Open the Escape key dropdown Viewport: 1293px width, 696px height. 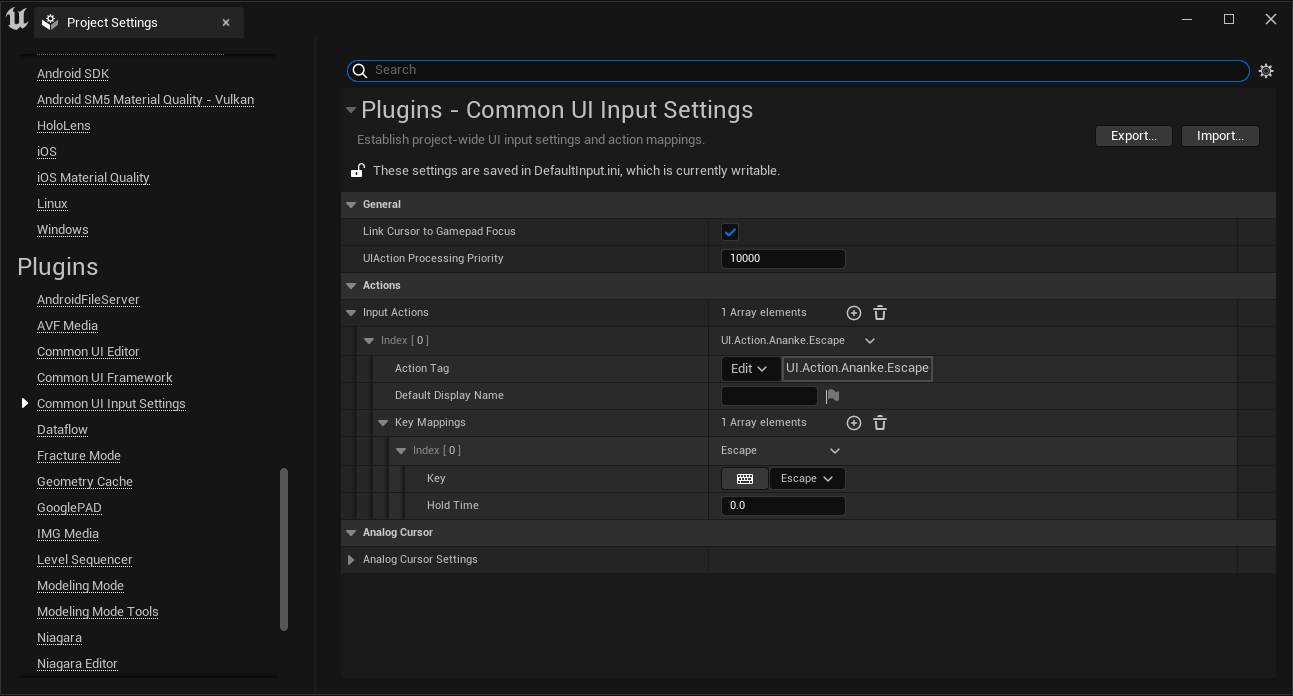point(807,479)
